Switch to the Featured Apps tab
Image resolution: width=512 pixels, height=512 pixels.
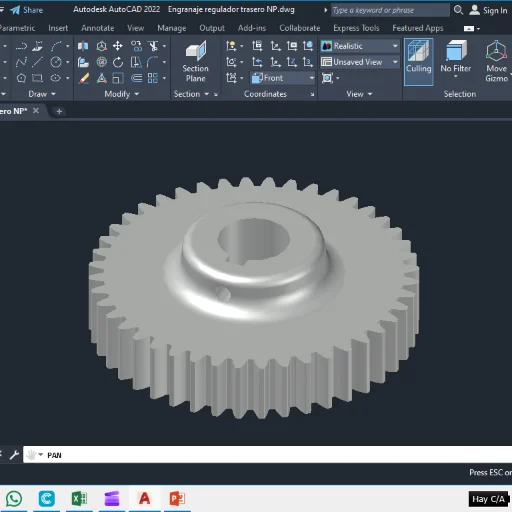coord(418,28)
